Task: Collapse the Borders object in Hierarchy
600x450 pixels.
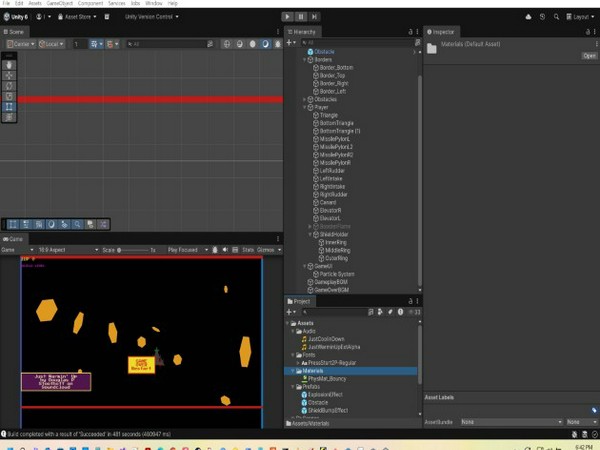Action: [305, 60]
